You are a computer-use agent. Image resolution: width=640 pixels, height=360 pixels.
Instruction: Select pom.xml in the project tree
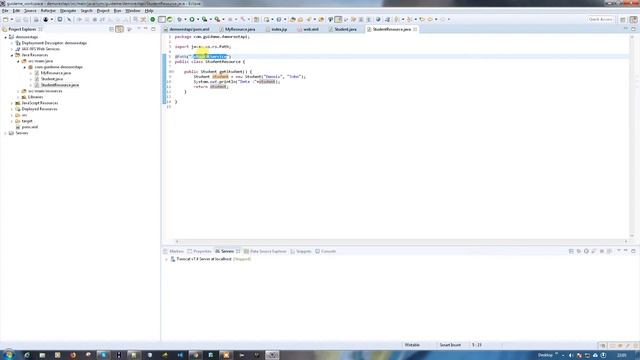point(30,127)
